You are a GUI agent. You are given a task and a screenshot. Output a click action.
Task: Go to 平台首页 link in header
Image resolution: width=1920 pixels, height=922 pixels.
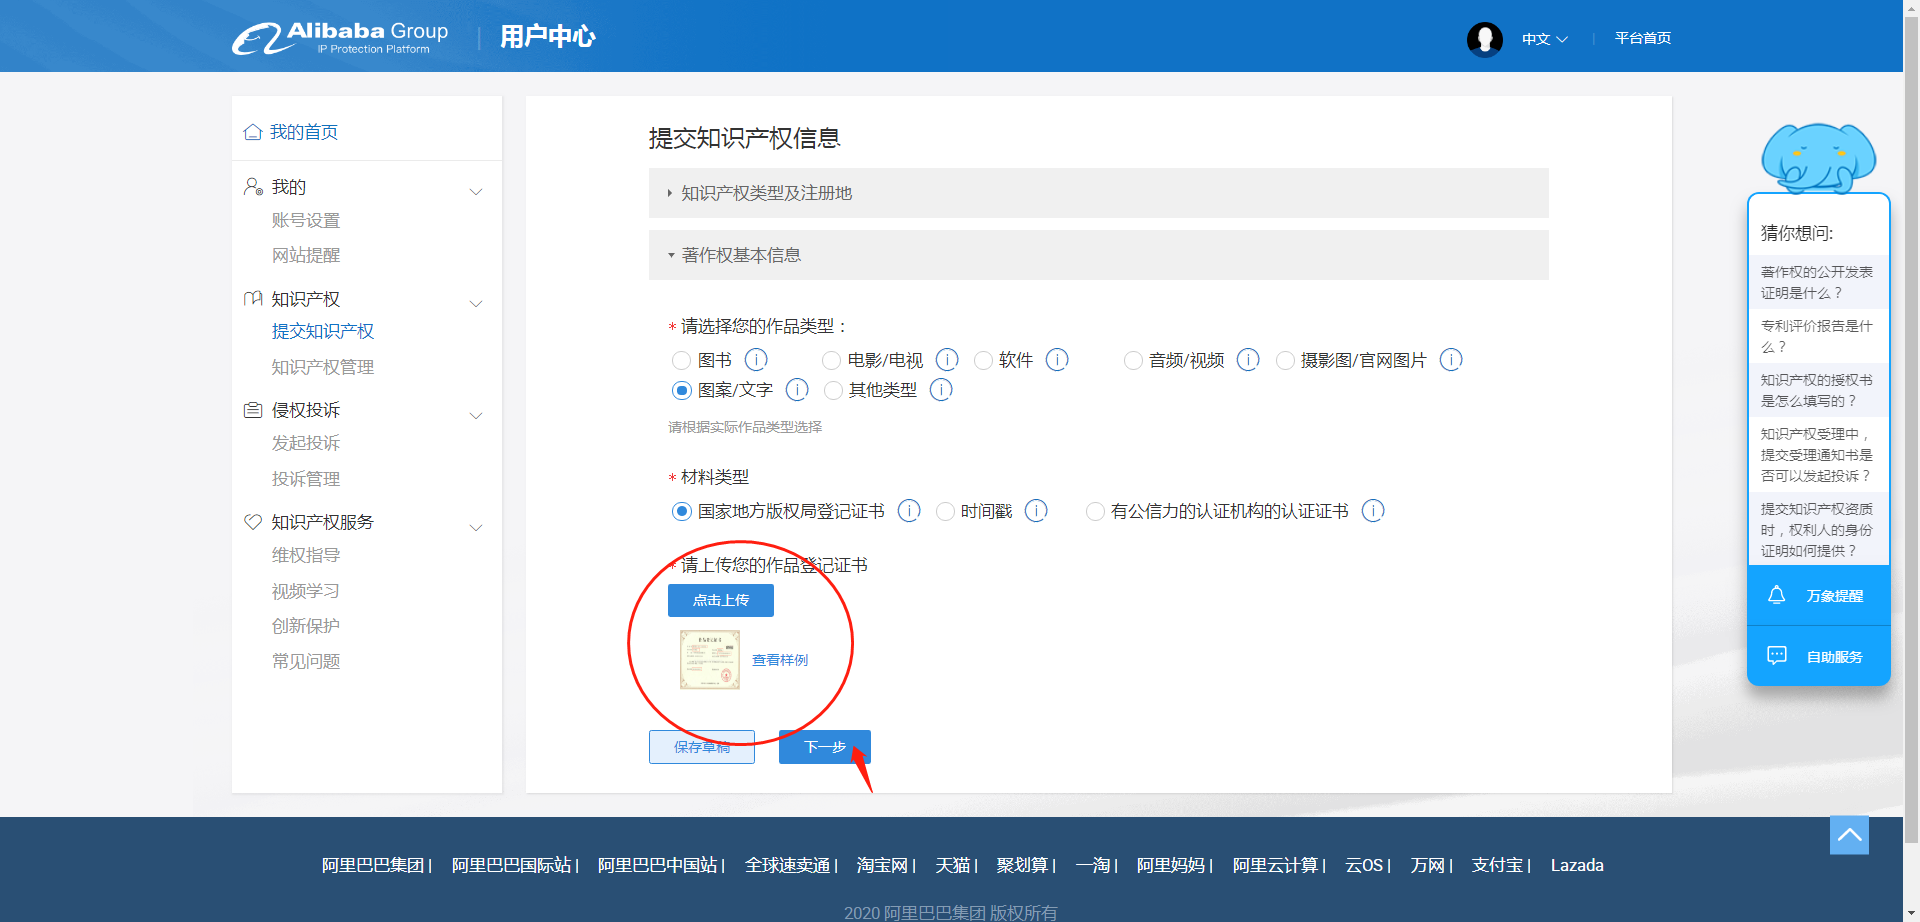point(1643,38)
